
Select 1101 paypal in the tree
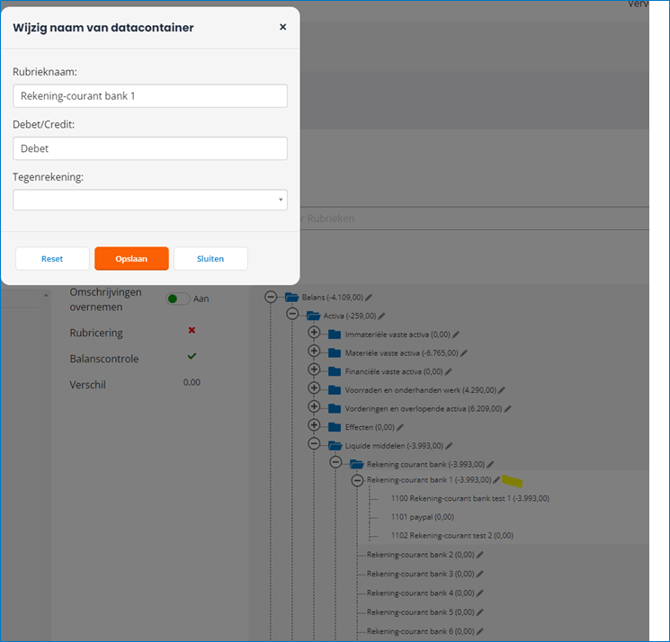(x=423, y=517)
